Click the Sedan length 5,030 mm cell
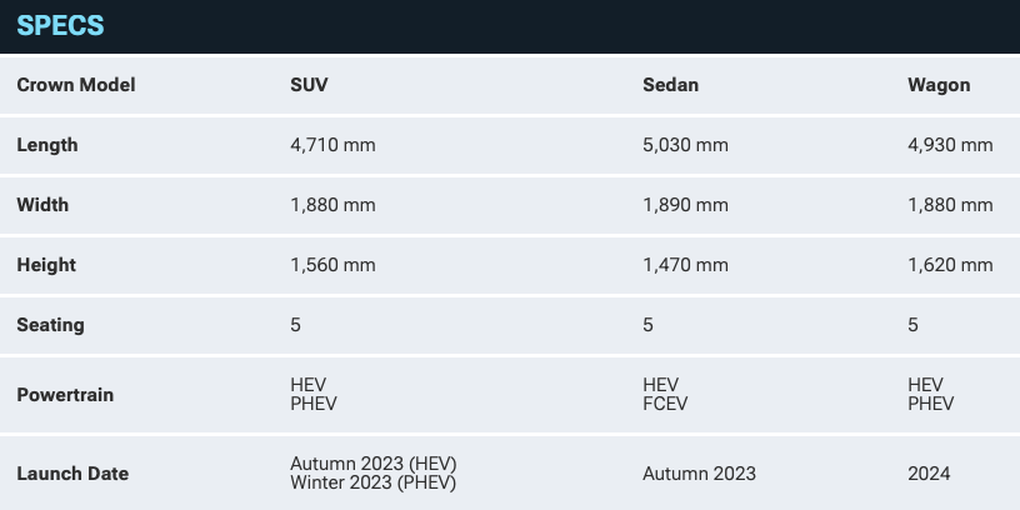1020x510 pixels. [686, 145]
